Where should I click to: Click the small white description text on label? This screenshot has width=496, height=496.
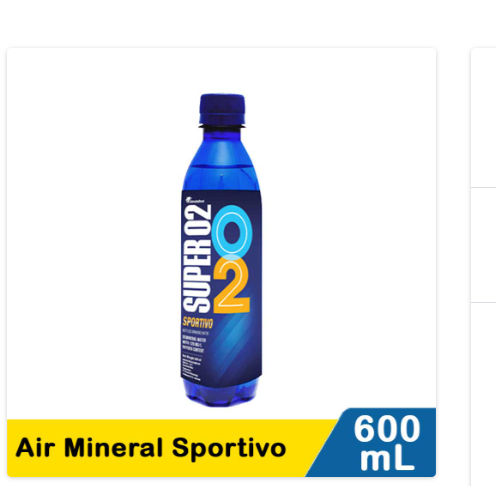point(194,344)
